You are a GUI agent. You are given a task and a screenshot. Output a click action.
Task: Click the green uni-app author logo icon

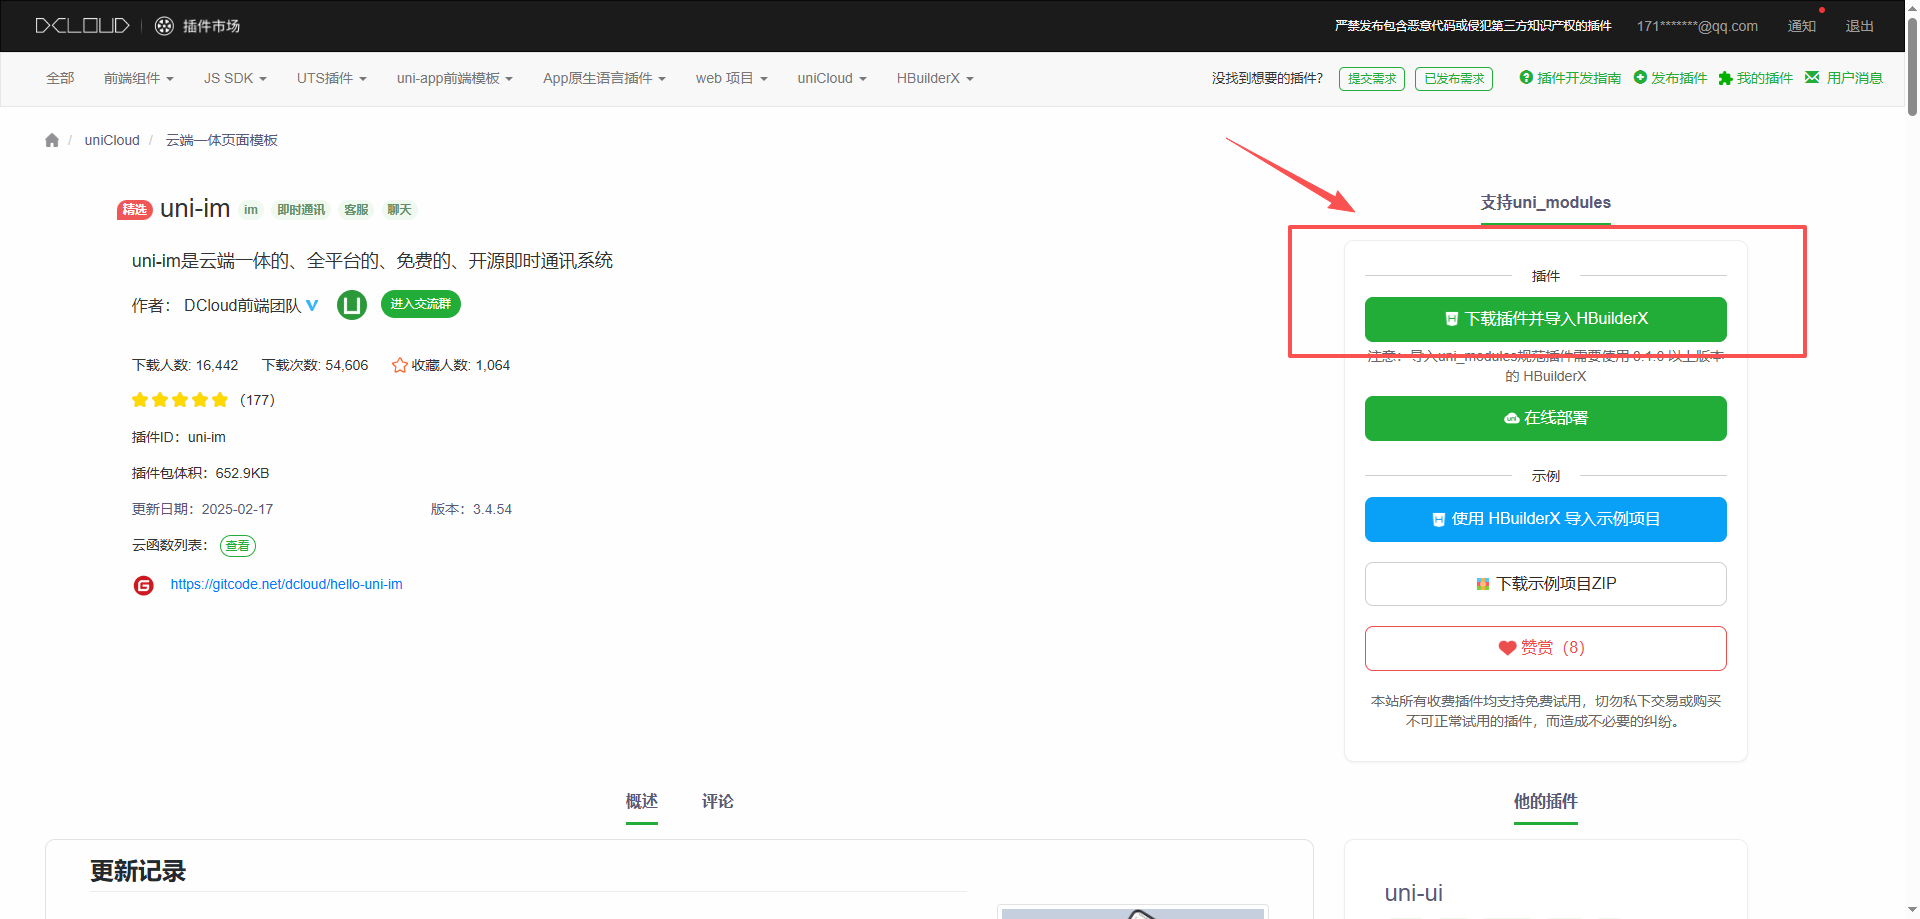(352, 305)
